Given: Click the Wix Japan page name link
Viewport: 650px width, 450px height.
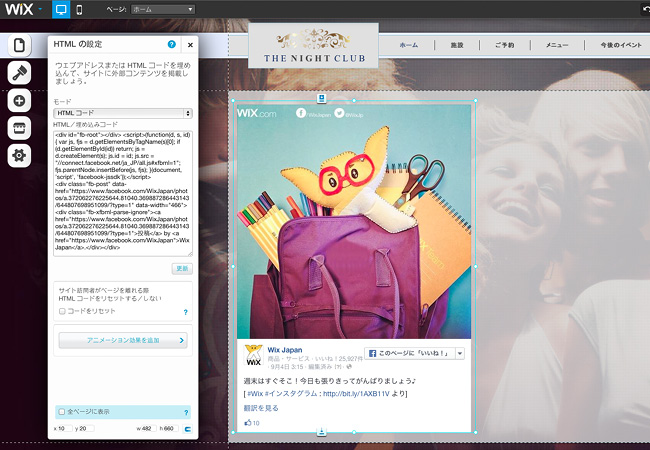Looking at the screenshot, I should (285, 350).
